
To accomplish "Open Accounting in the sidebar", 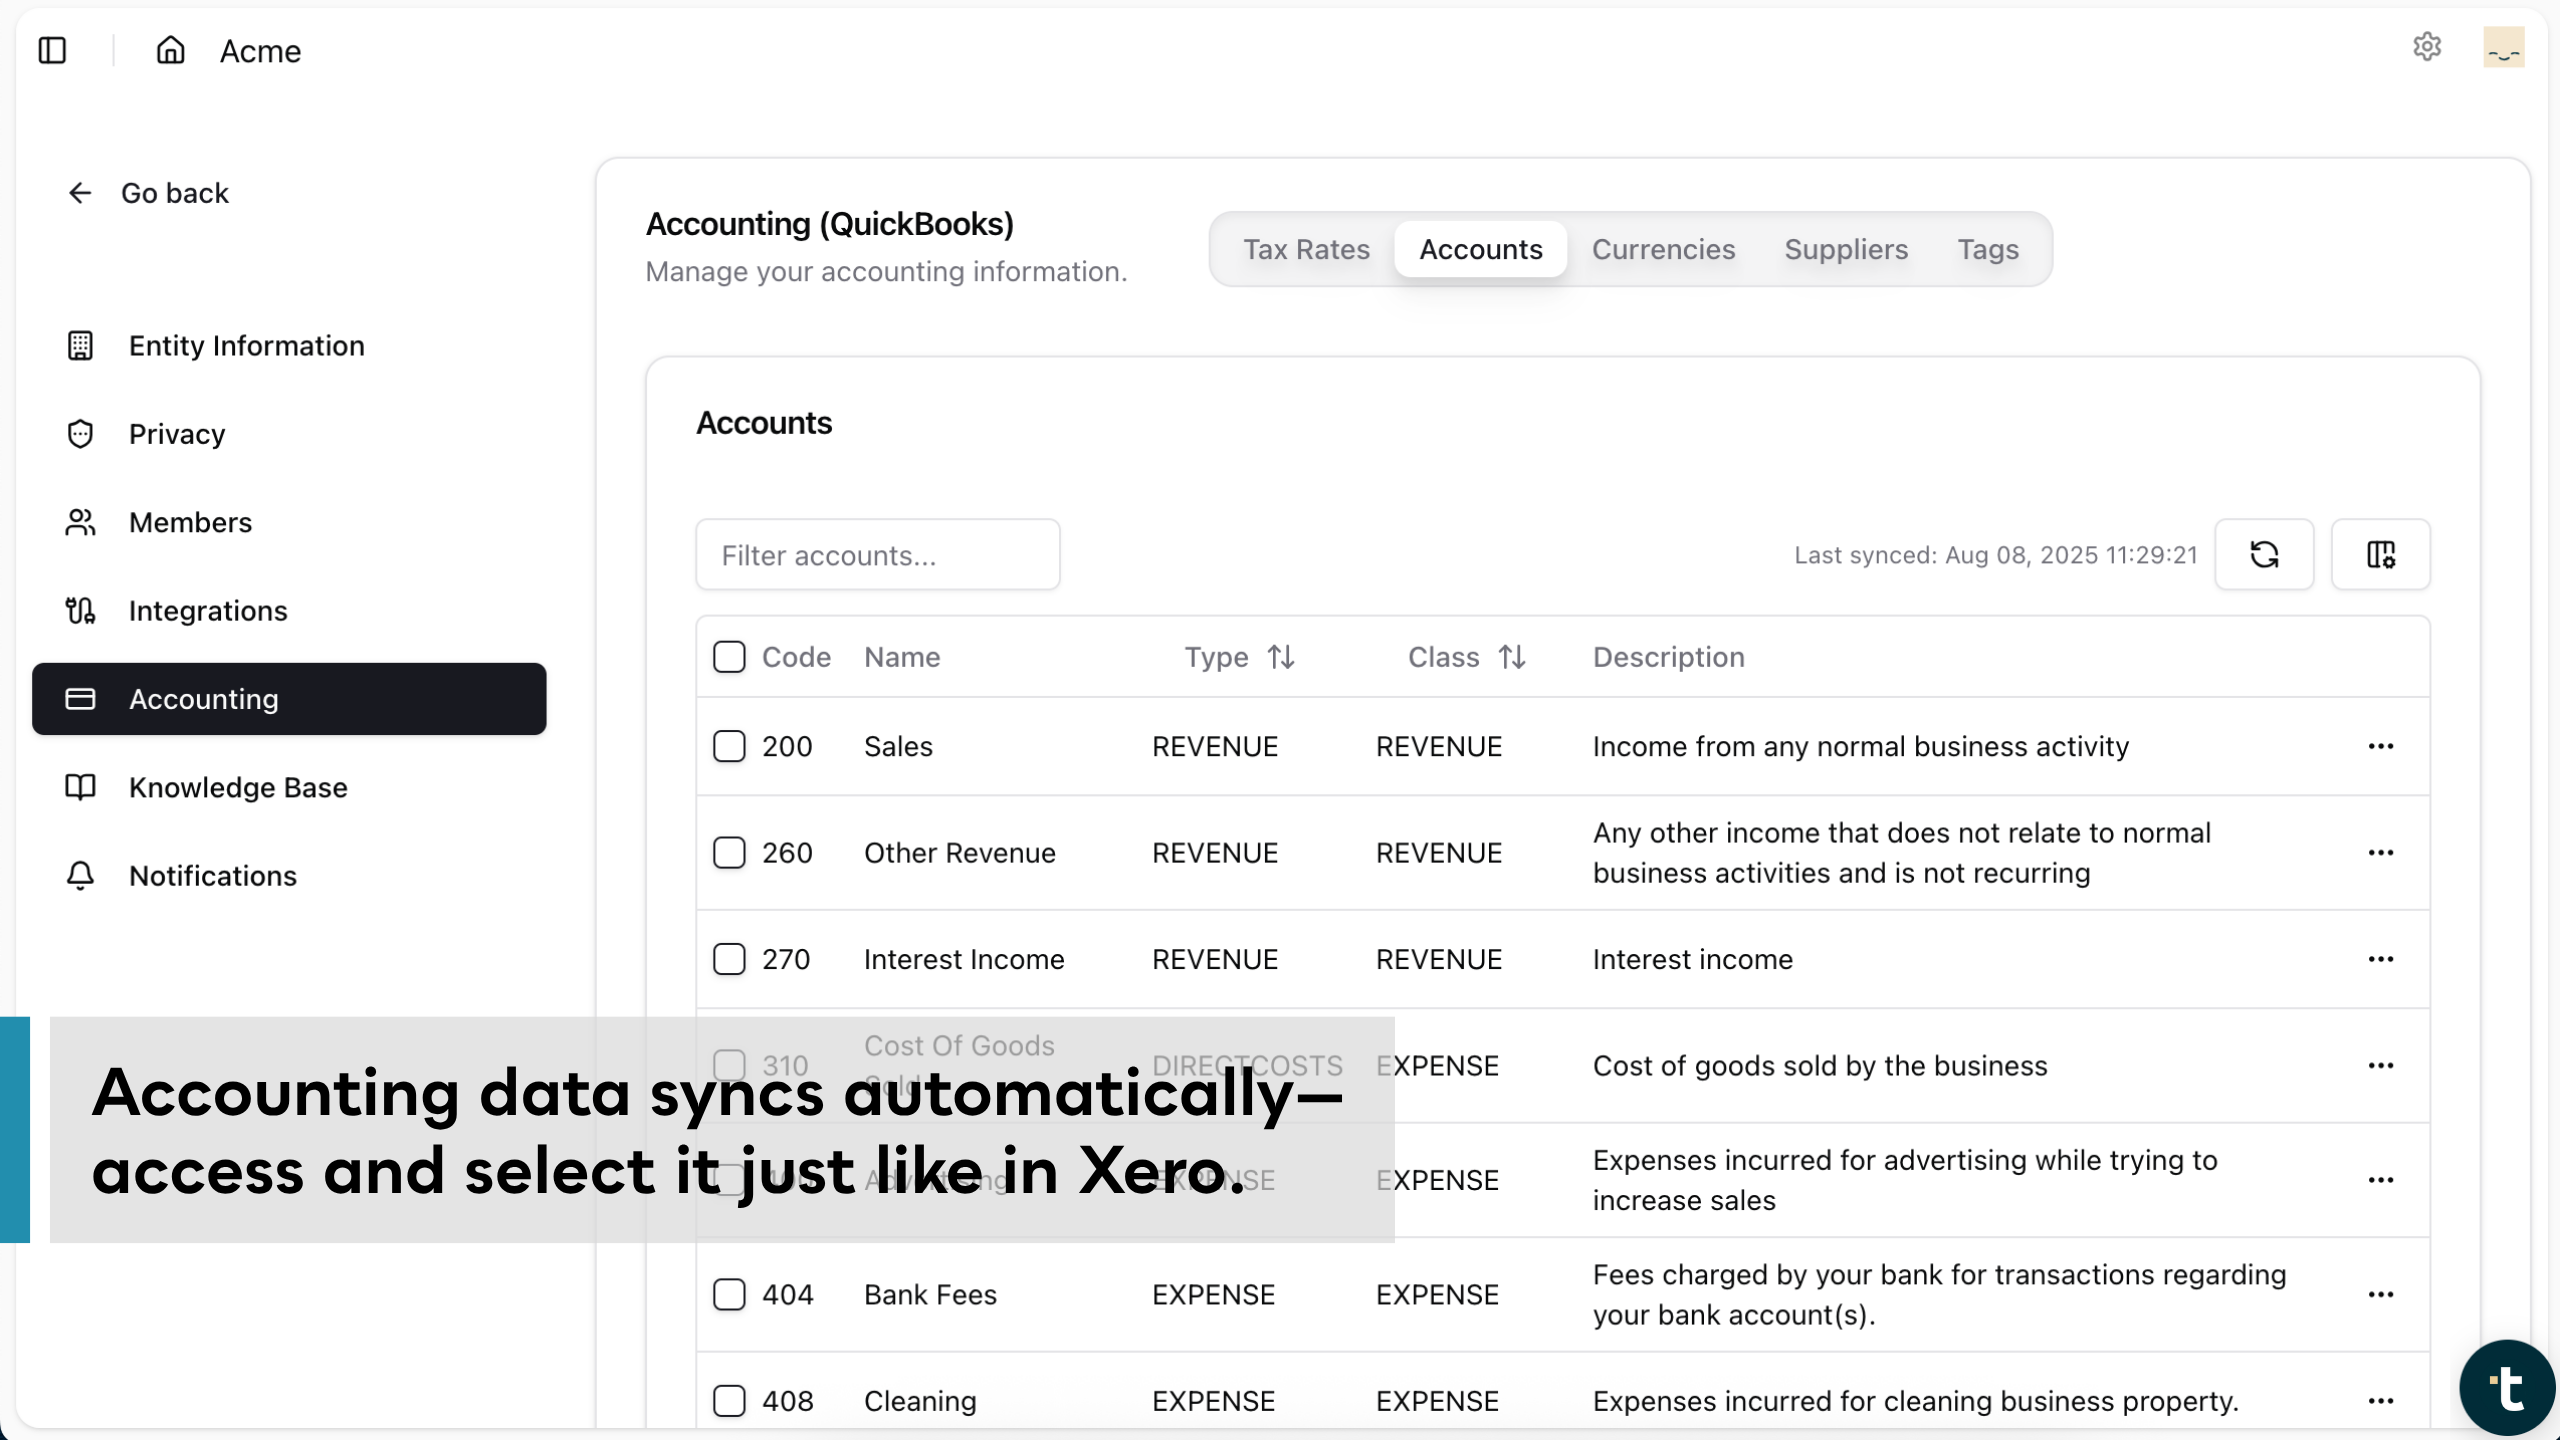I will (289, 699).
